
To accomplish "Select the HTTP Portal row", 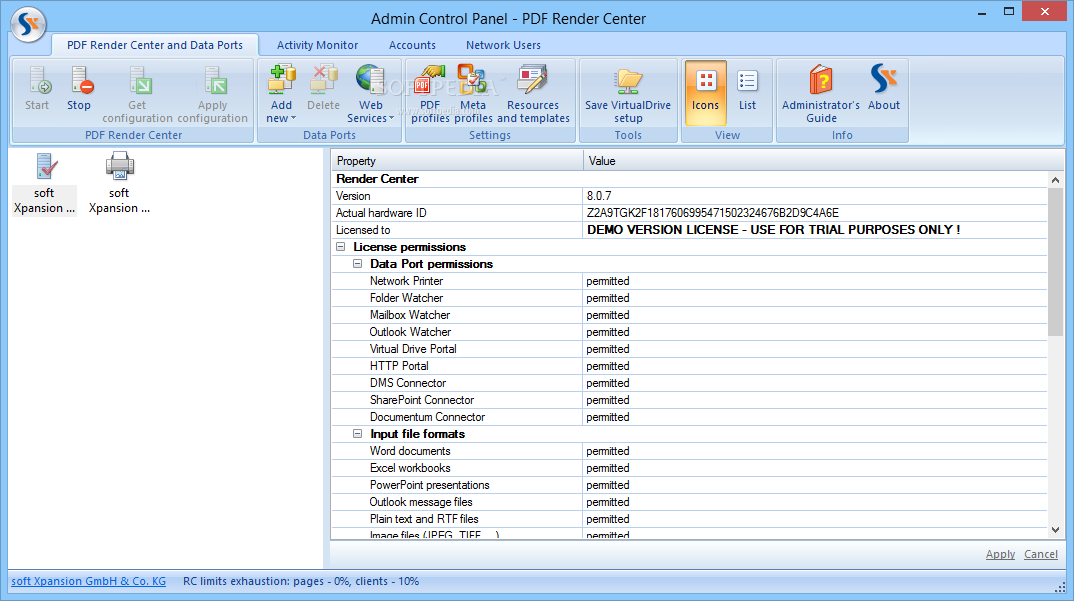I will click(x=689, y=366).
